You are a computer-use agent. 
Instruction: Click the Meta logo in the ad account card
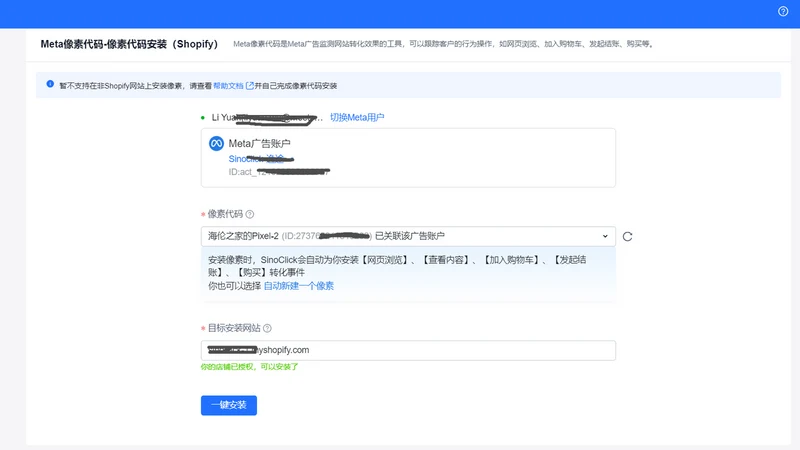click(x=216, y=143)
